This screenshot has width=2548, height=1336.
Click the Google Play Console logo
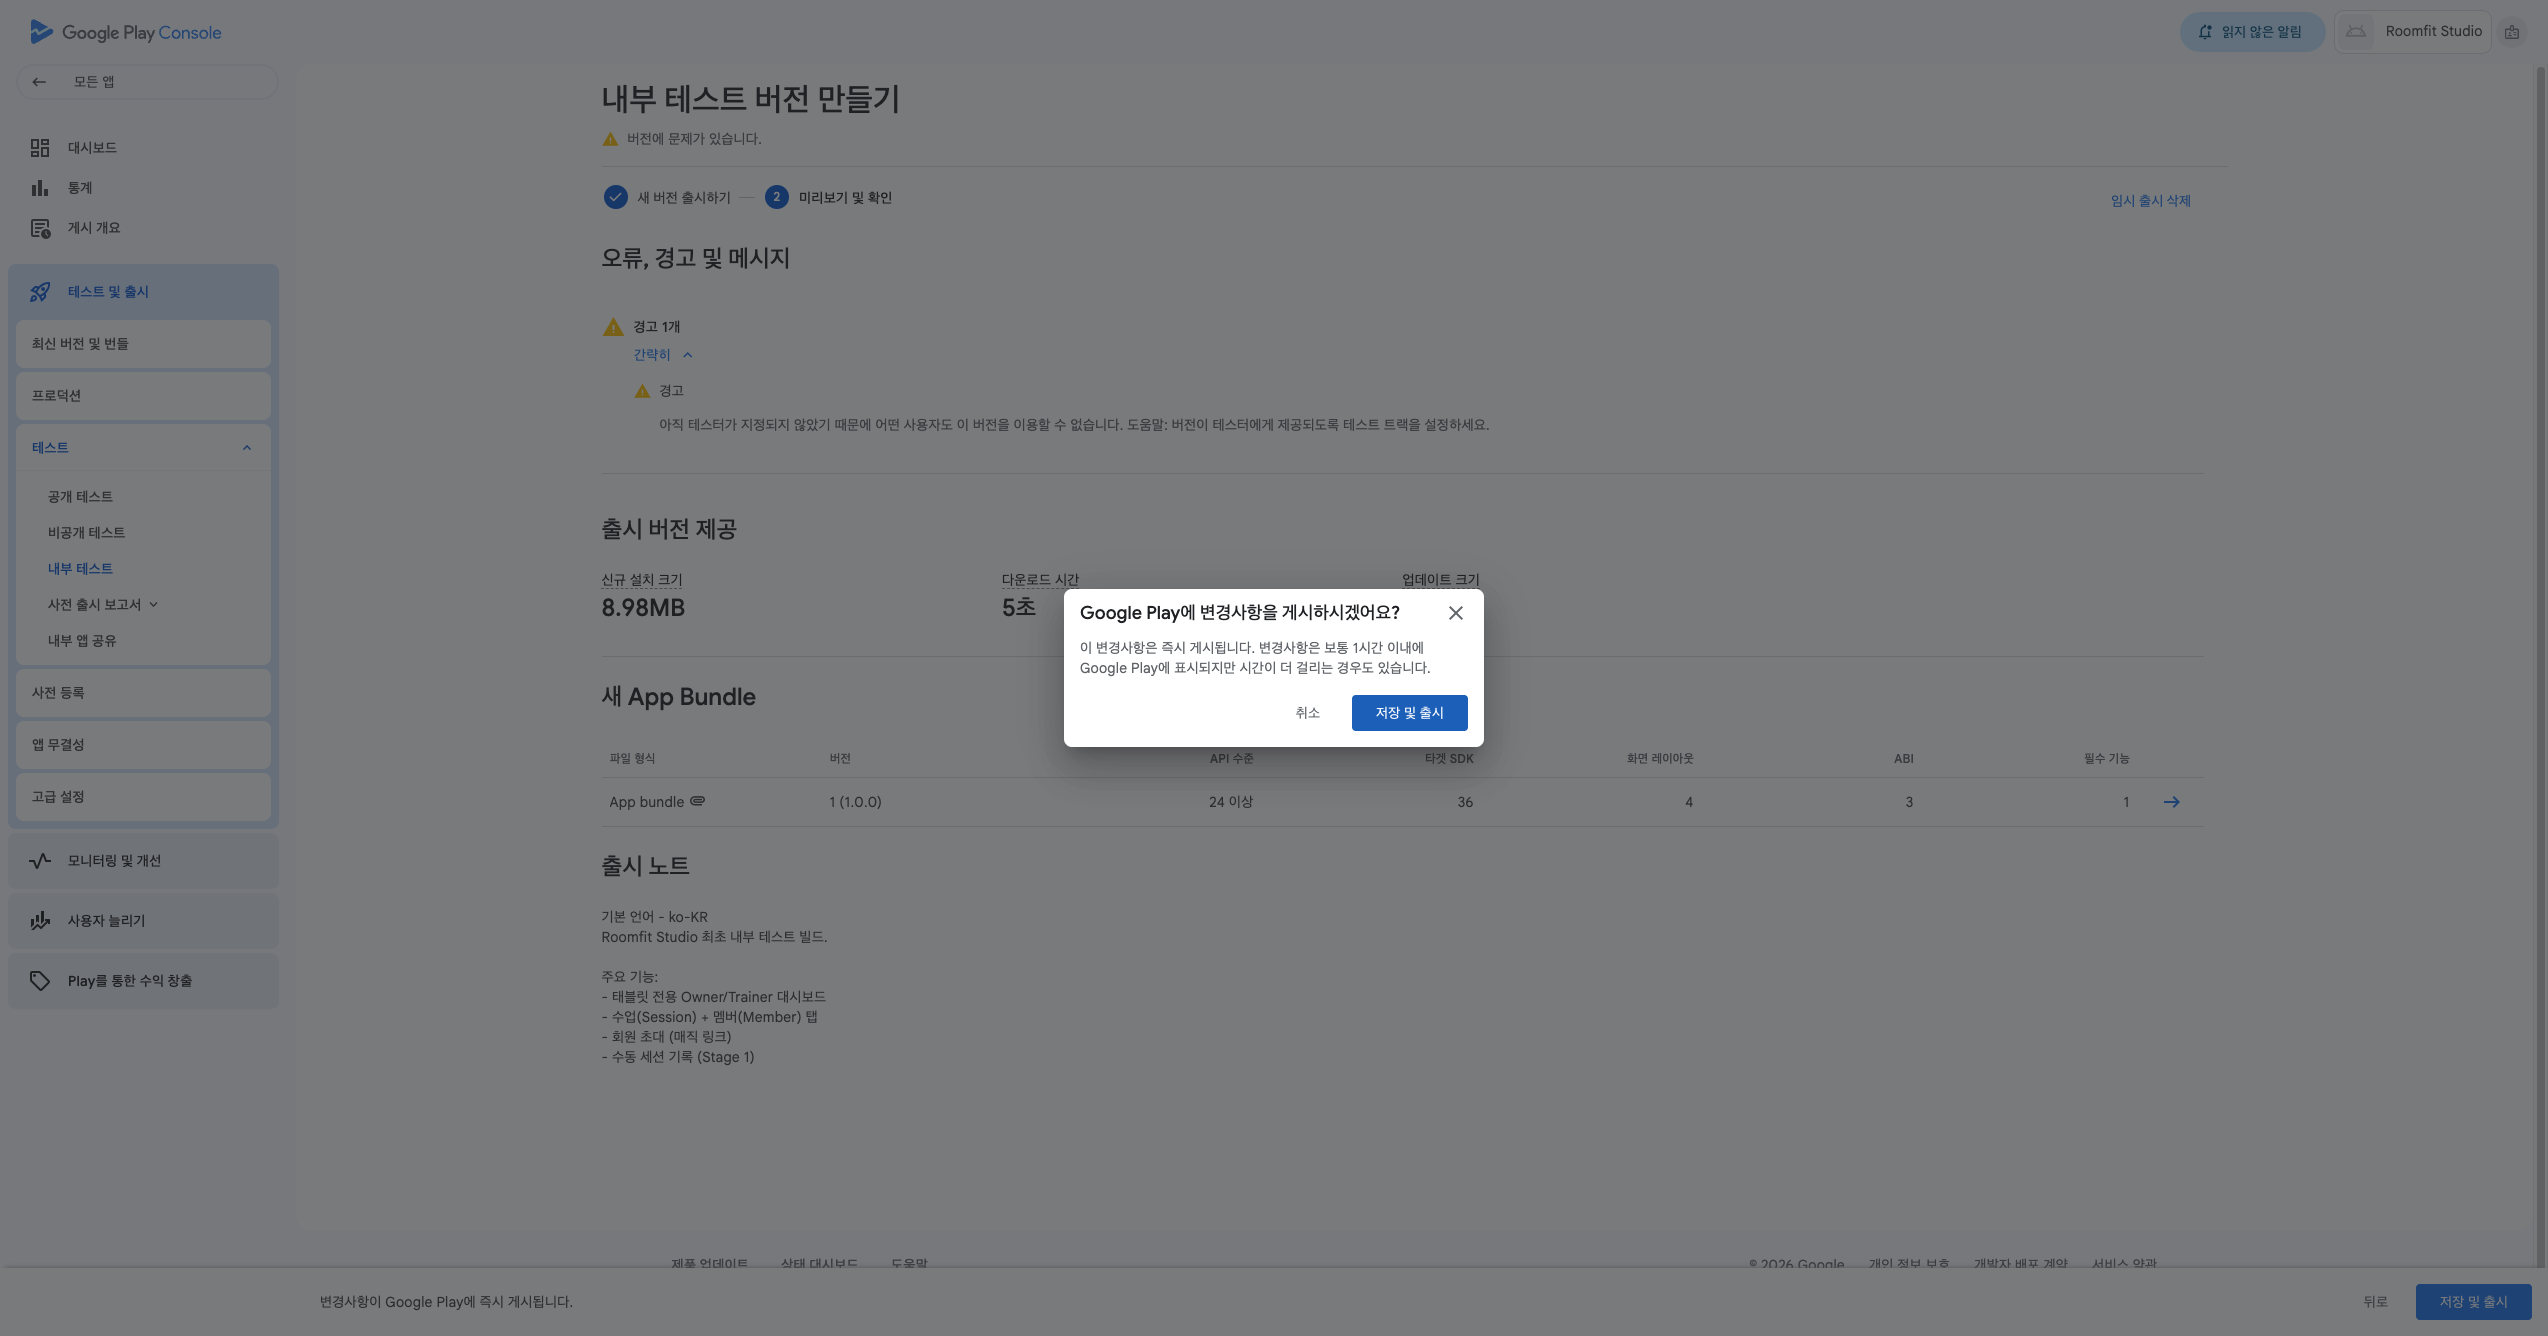click(126, 32)
